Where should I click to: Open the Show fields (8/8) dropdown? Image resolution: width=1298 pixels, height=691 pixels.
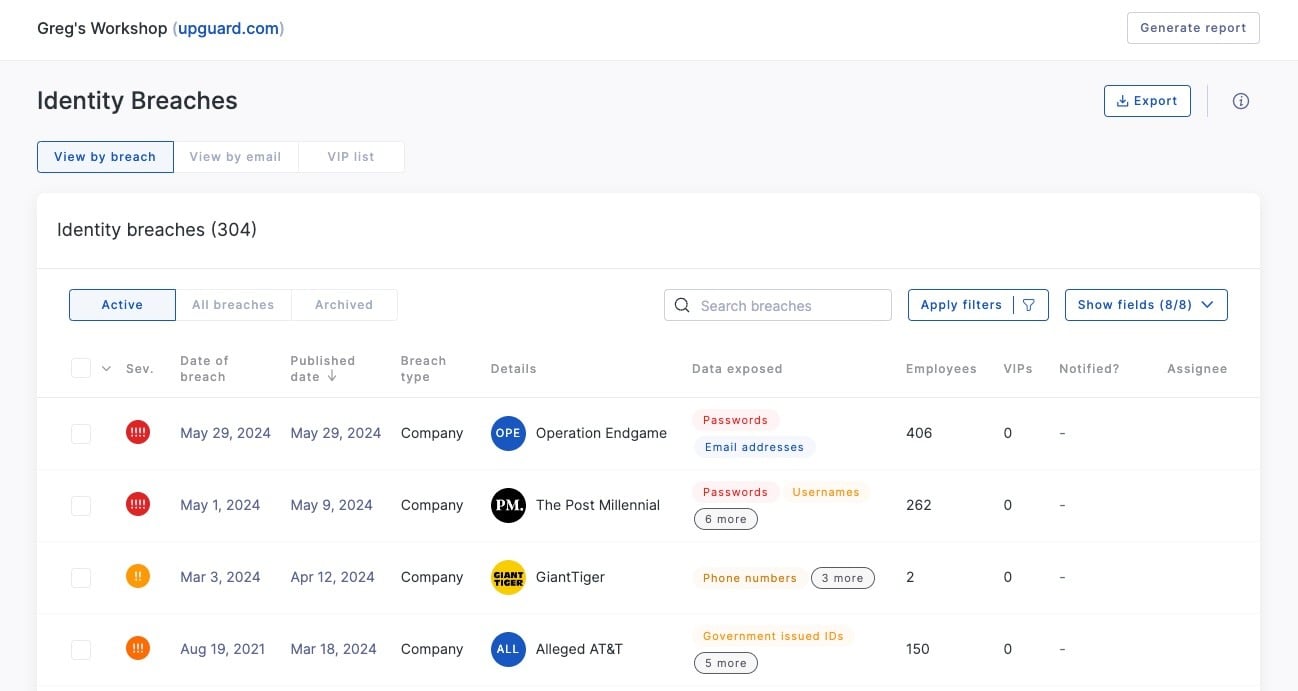[1145, 305]
